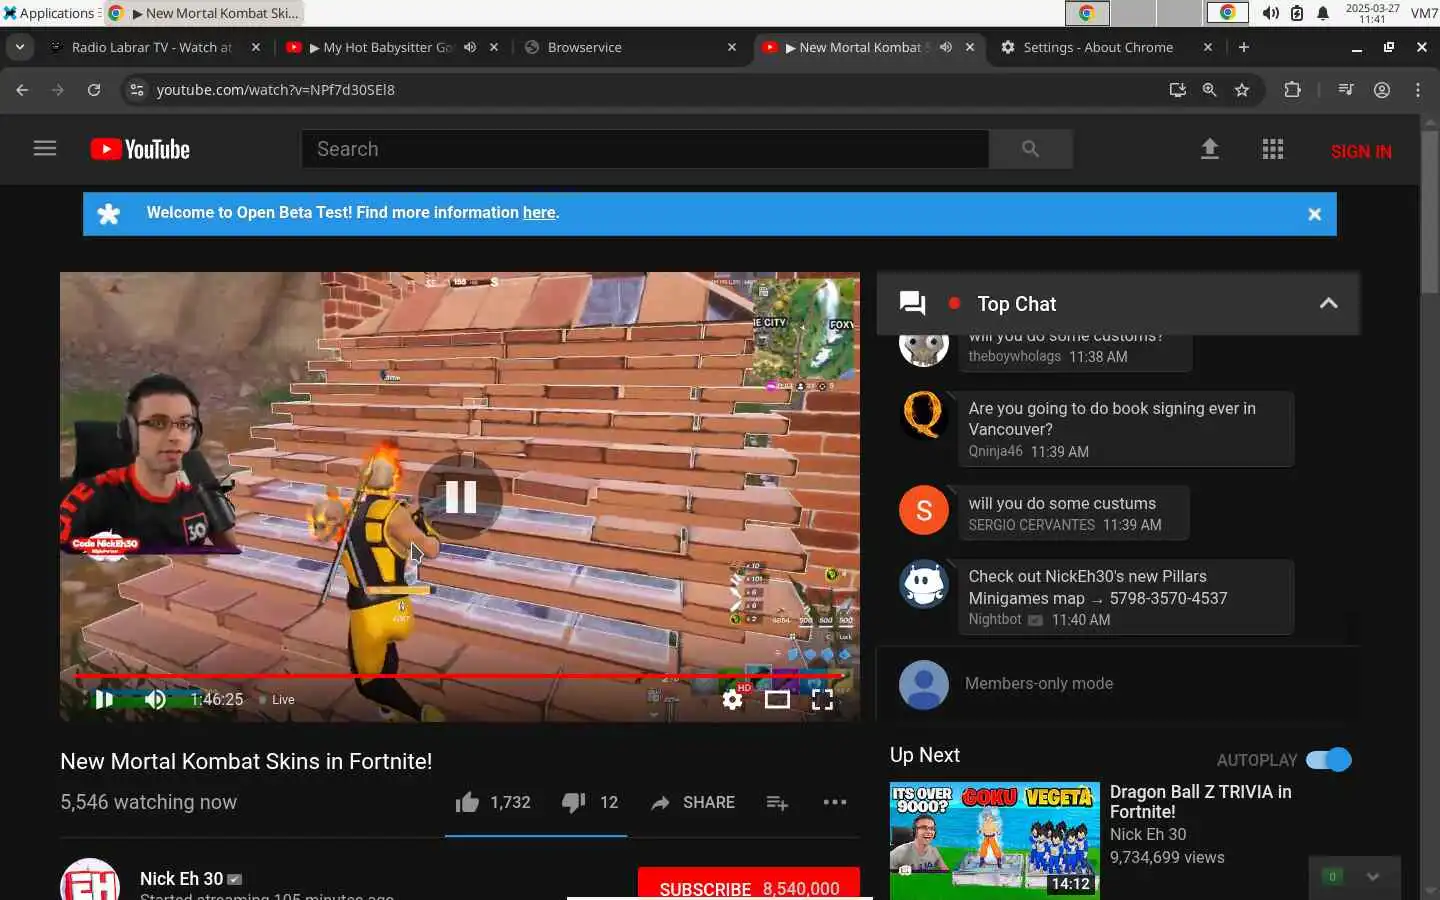Viewport: 1440px width, 900px height.
Task: Enter fullscreen in video player
Action: 822,699
